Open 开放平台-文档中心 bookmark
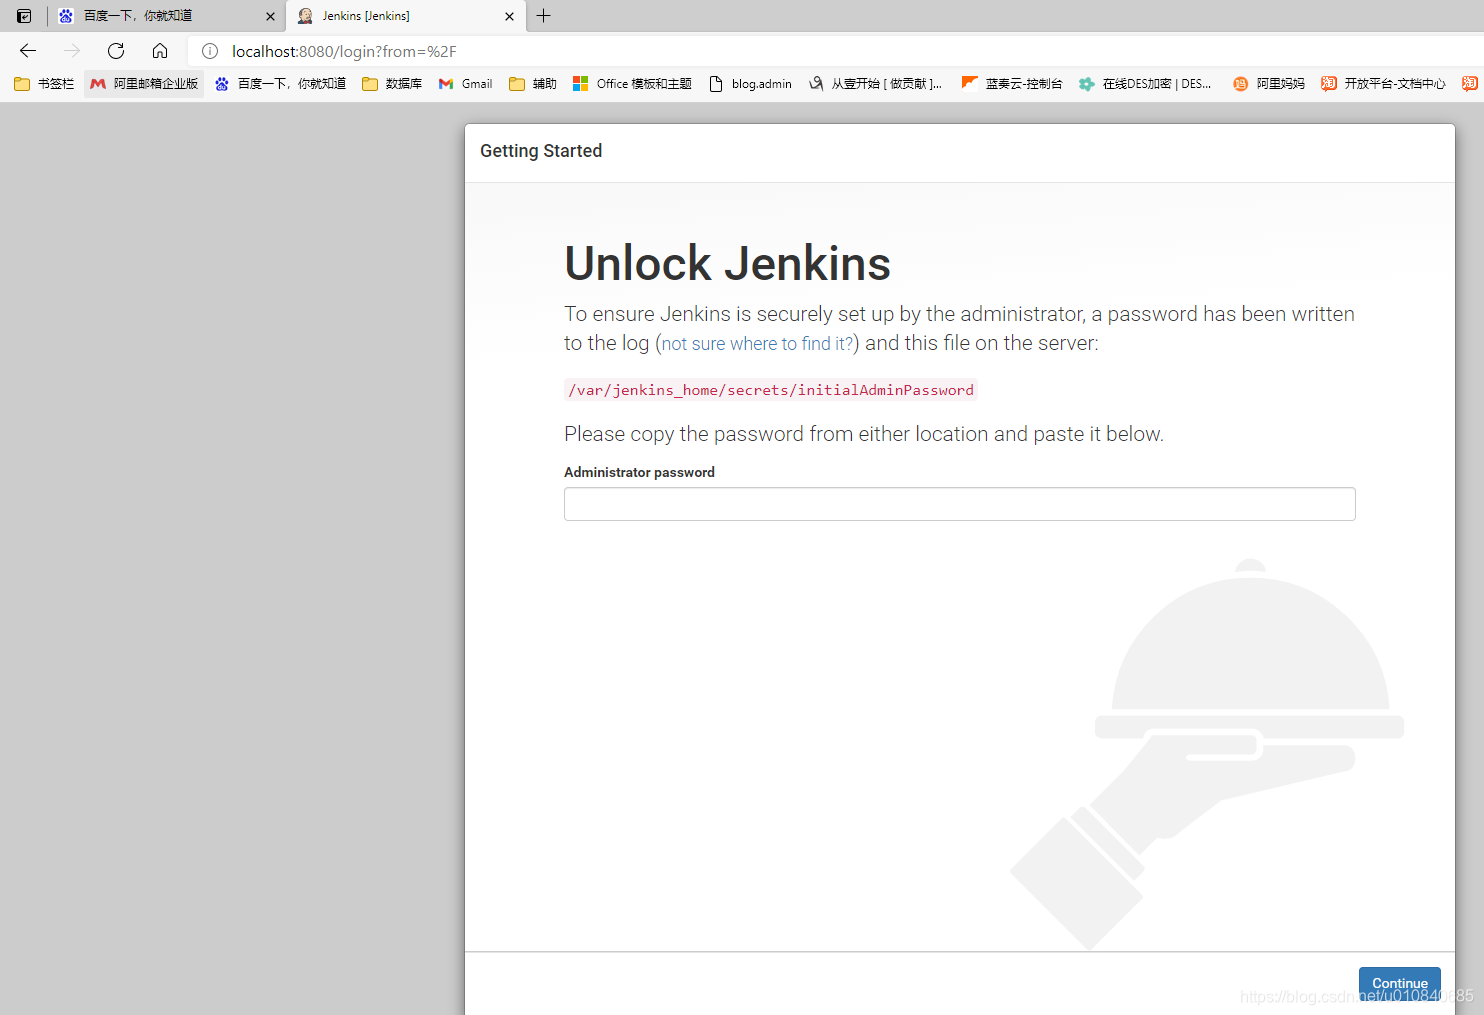 click(x=1383, y=84)
